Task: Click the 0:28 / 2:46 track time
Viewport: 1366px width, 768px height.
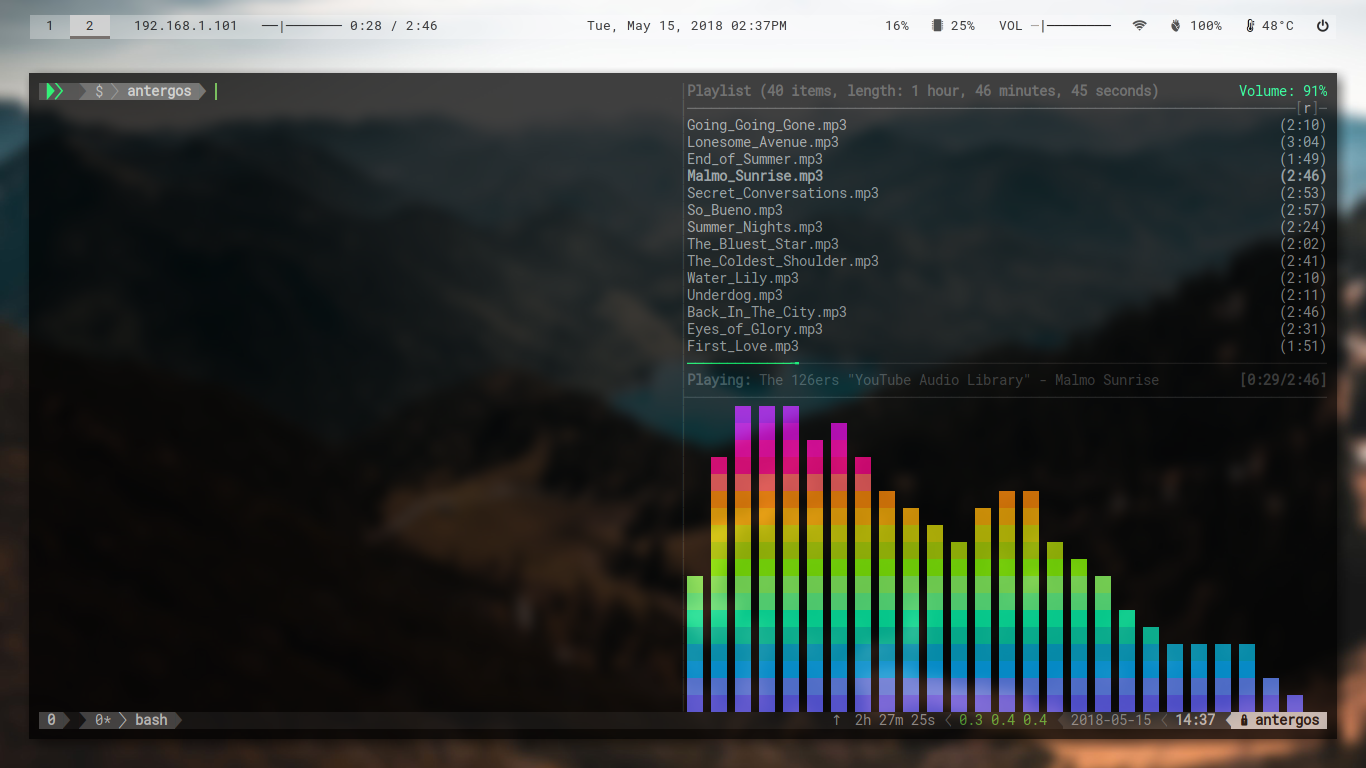Action: coord(394,26)
